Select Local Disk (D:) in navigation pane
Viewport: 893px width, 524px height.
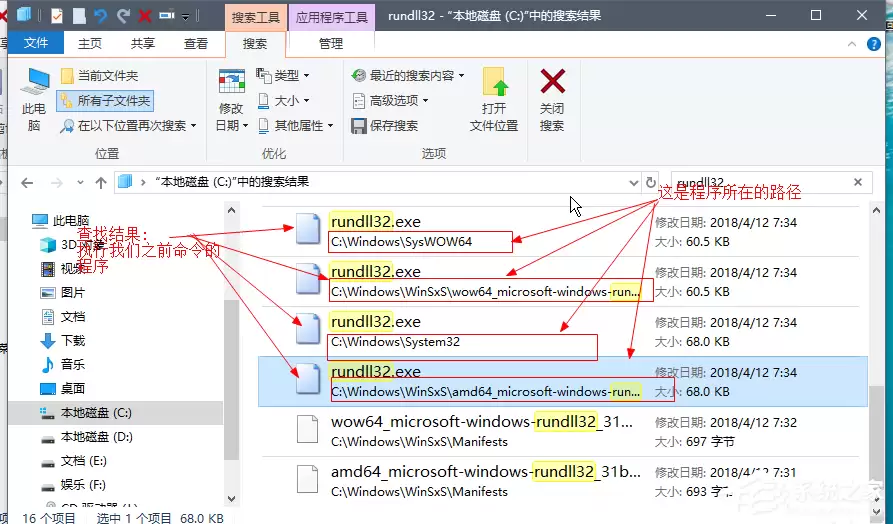87,437
